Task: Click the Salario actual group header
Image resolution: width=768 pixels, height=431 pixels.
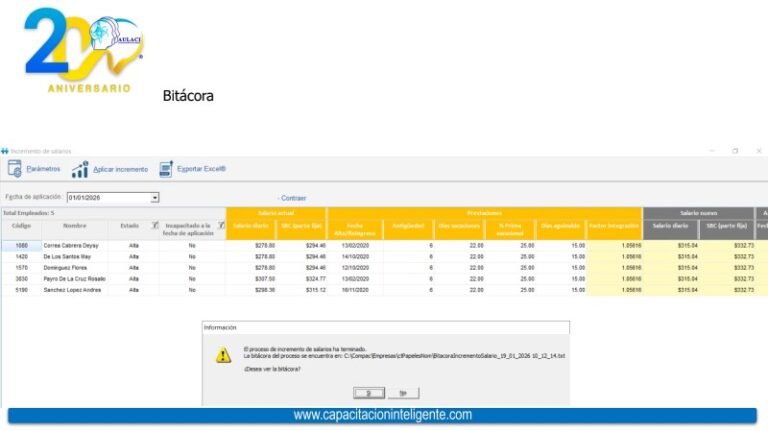Action: 276,213
